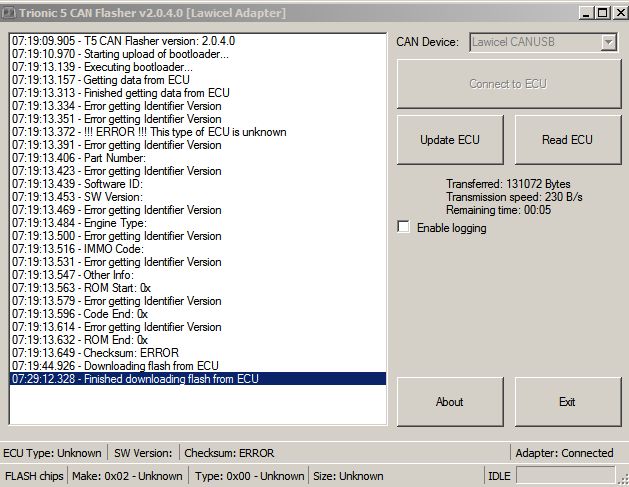Click the 'ECU Type: Unknown' status entry
This screenshot has width=629, height=487.
(52, 453)
